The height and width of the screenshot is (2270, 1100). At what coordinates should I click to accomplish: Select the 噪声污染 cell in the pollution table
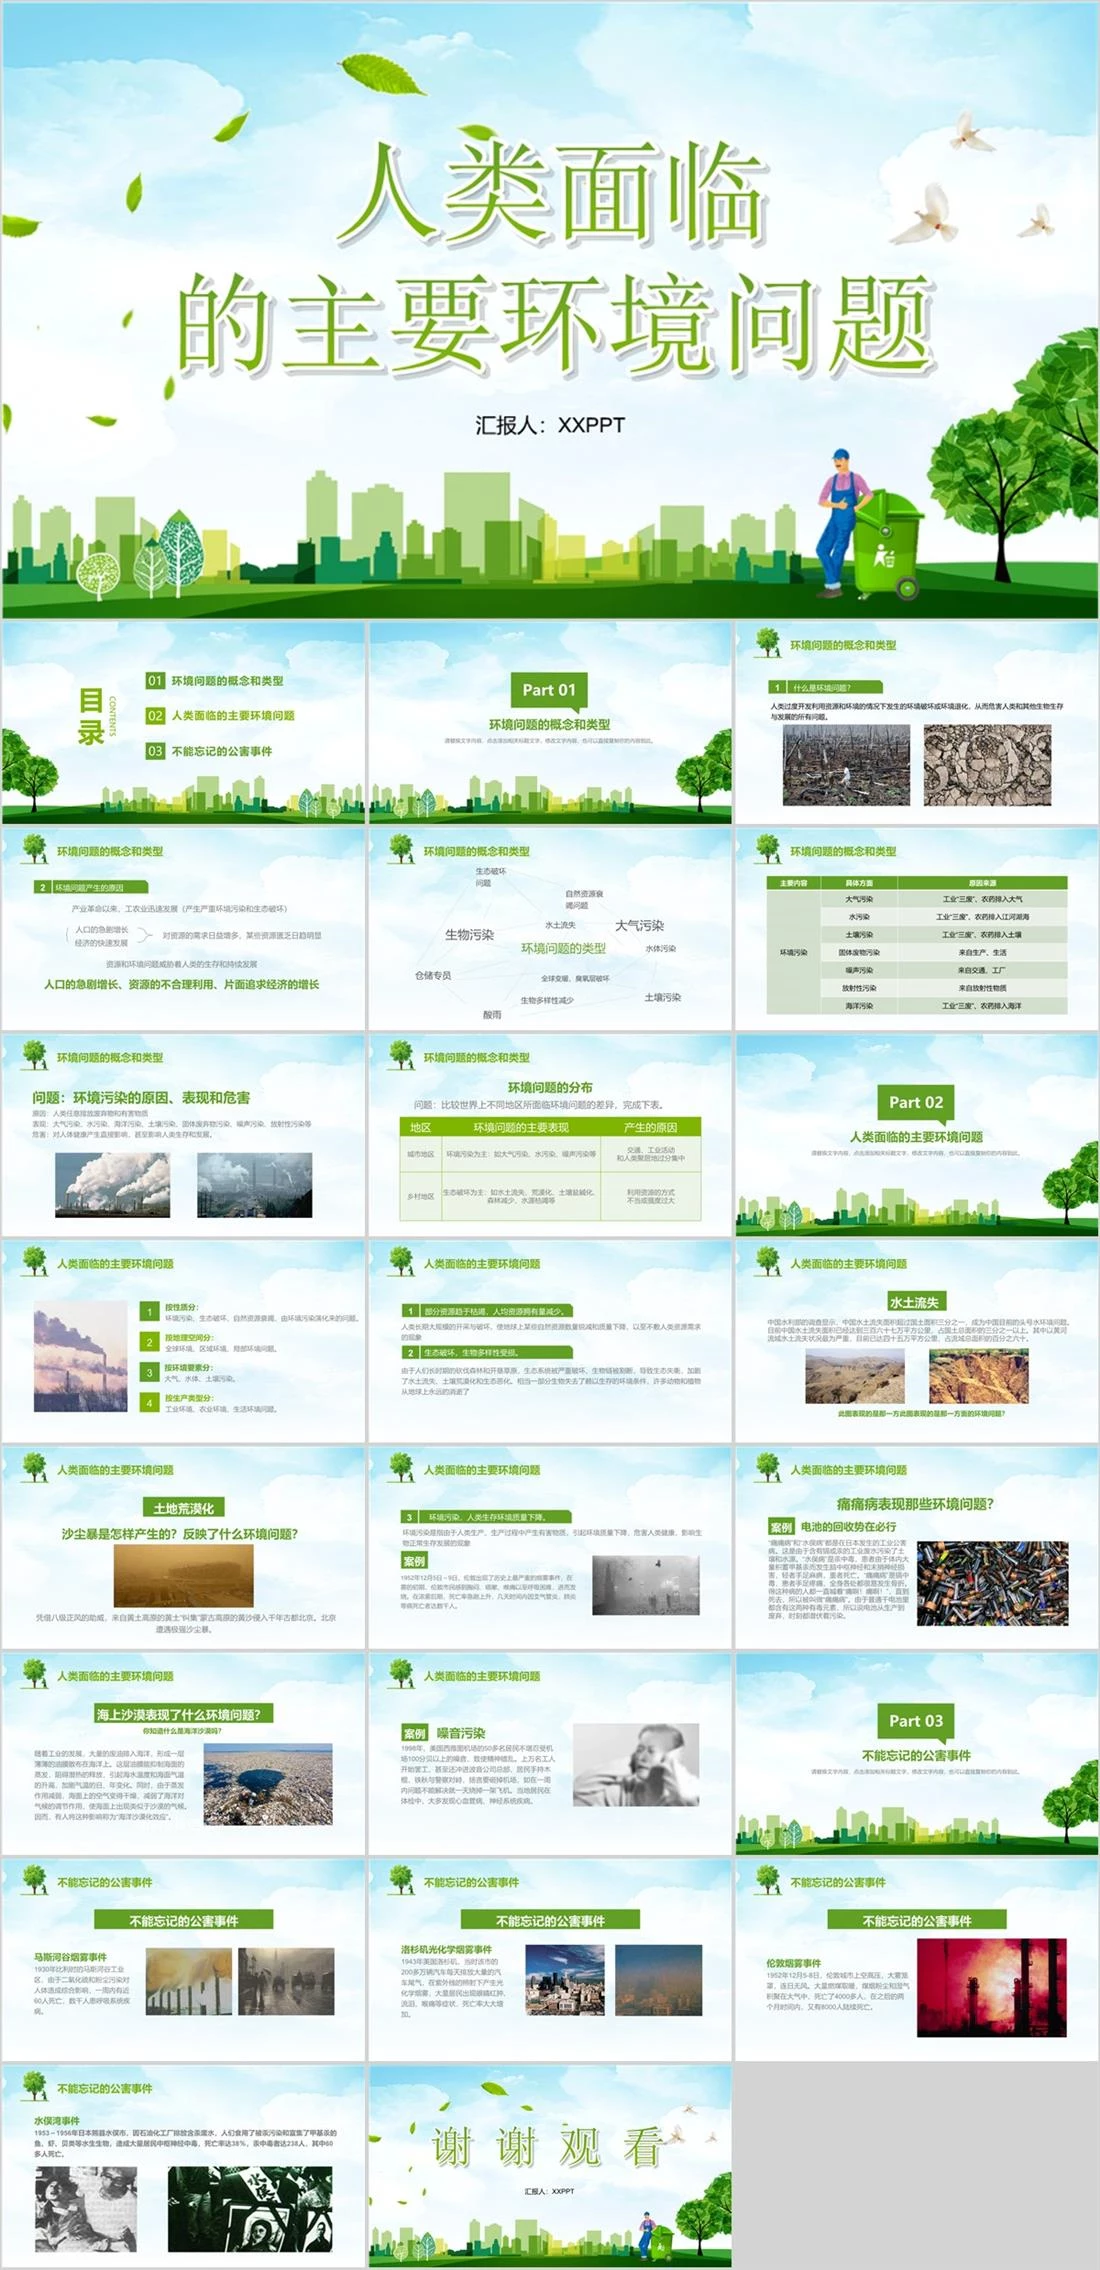tap(859, 970)
